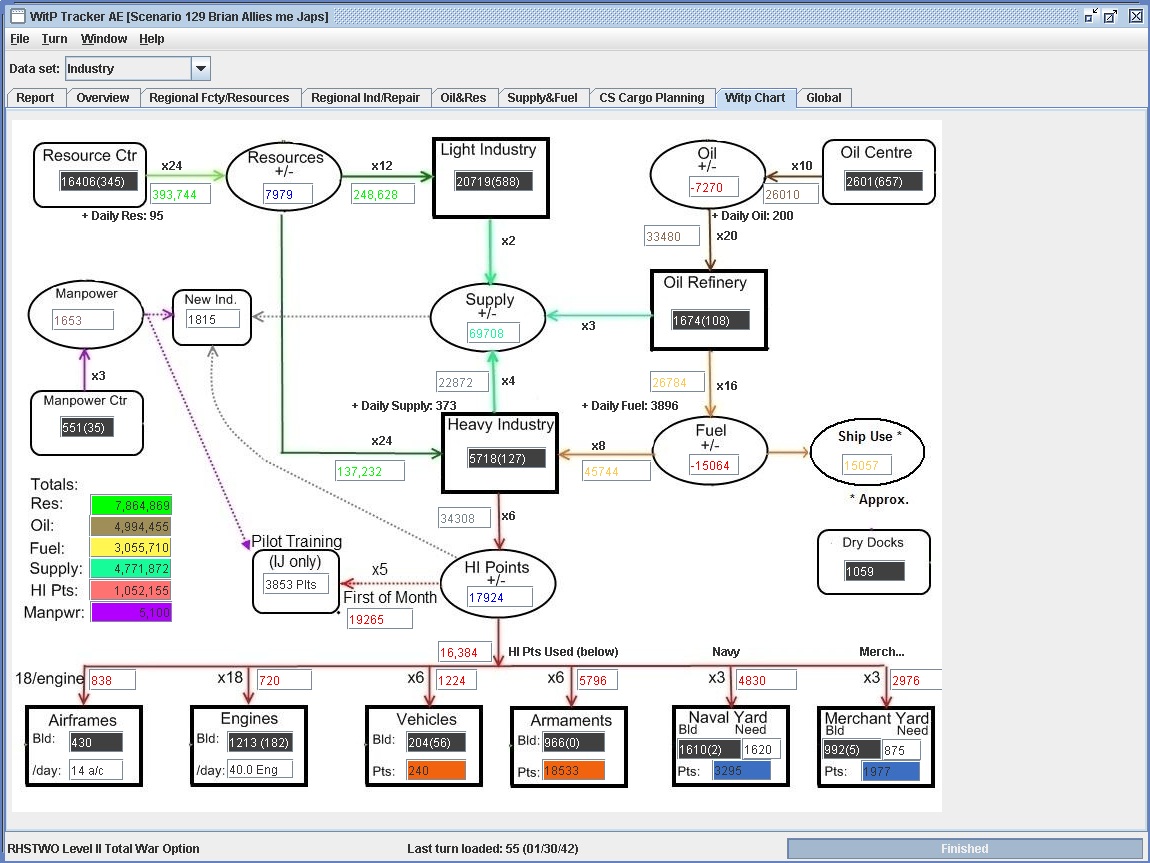
Task: Switch to the Regional Fcty/Resources tab
Action: pos(219,98)
